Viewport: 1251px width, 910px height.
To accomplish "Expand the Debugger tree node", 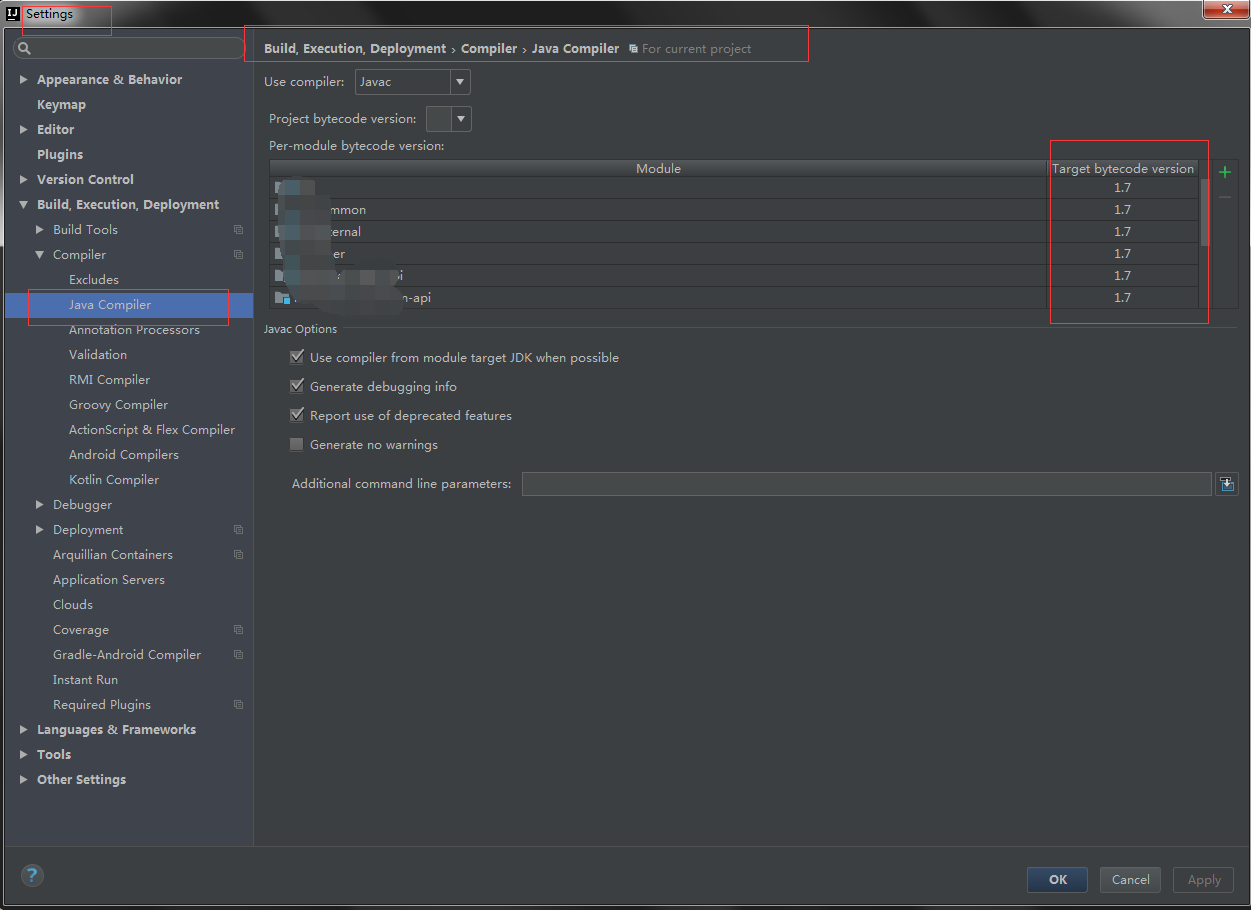I will coord(39,505).
